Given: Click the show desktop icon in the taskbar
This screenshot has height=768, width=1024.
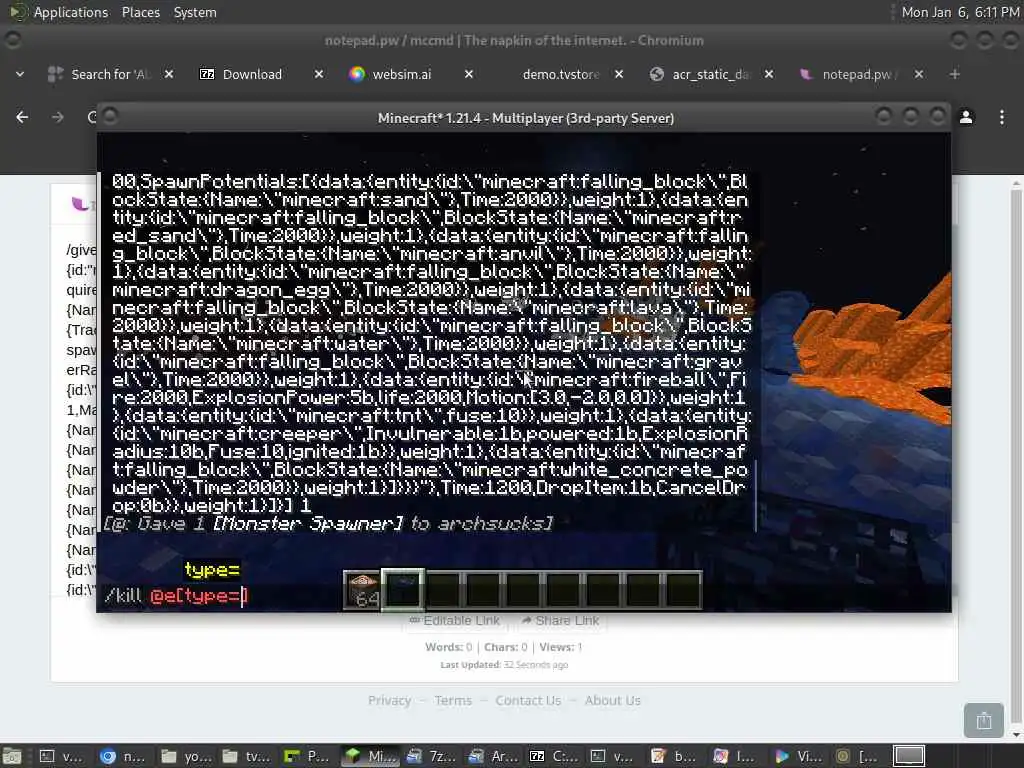Looking at the screenshot, I should 12,756.
